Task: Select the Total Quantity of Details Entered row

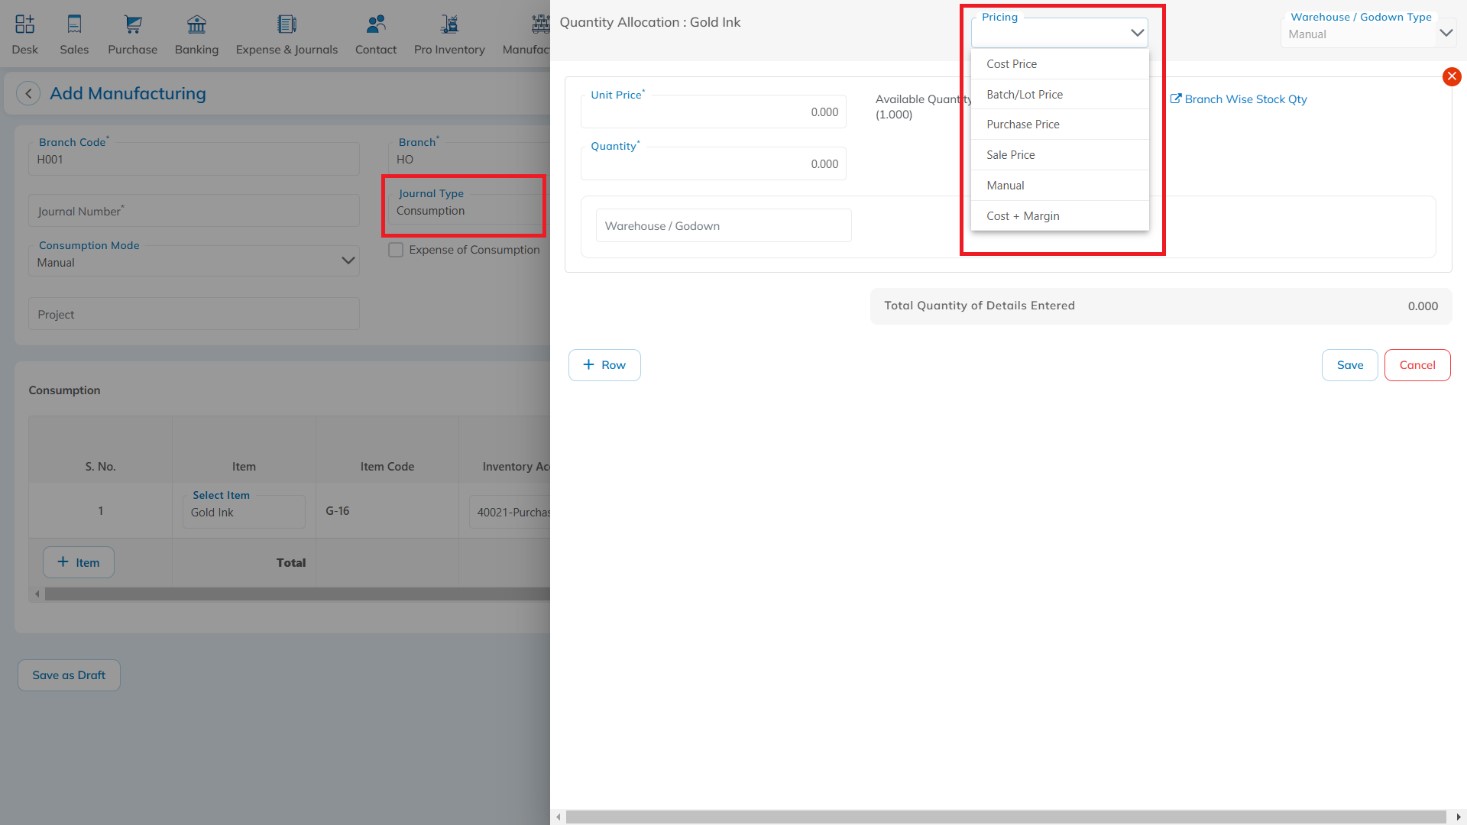Action: point(1161,306)
